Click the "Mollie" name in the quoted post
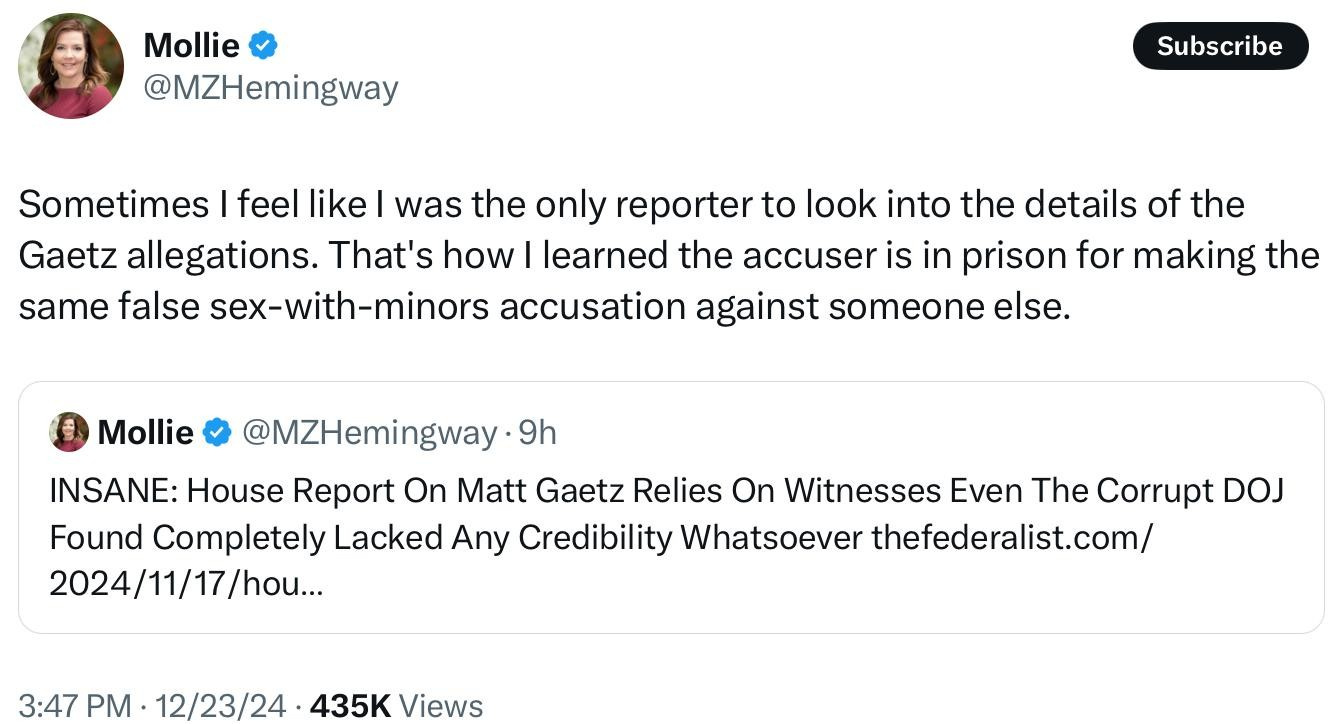1343x724 pixels. (x=145, y=432)
